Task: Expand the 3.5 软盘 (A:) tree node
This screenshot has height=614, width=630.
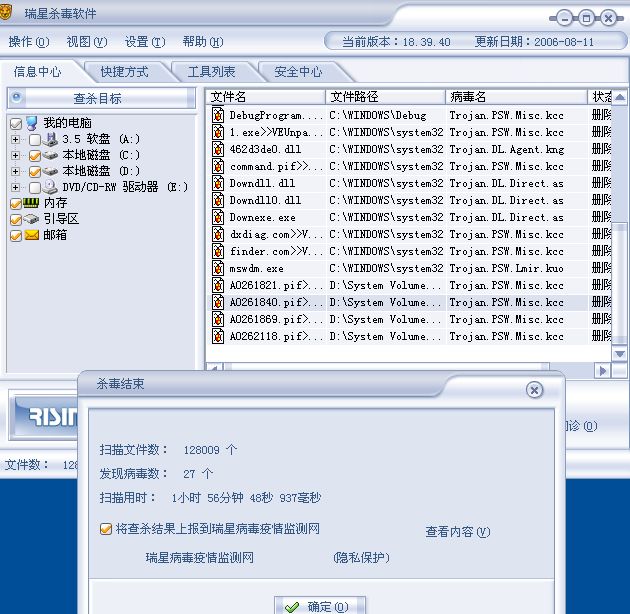Action: tap(15, 139)
